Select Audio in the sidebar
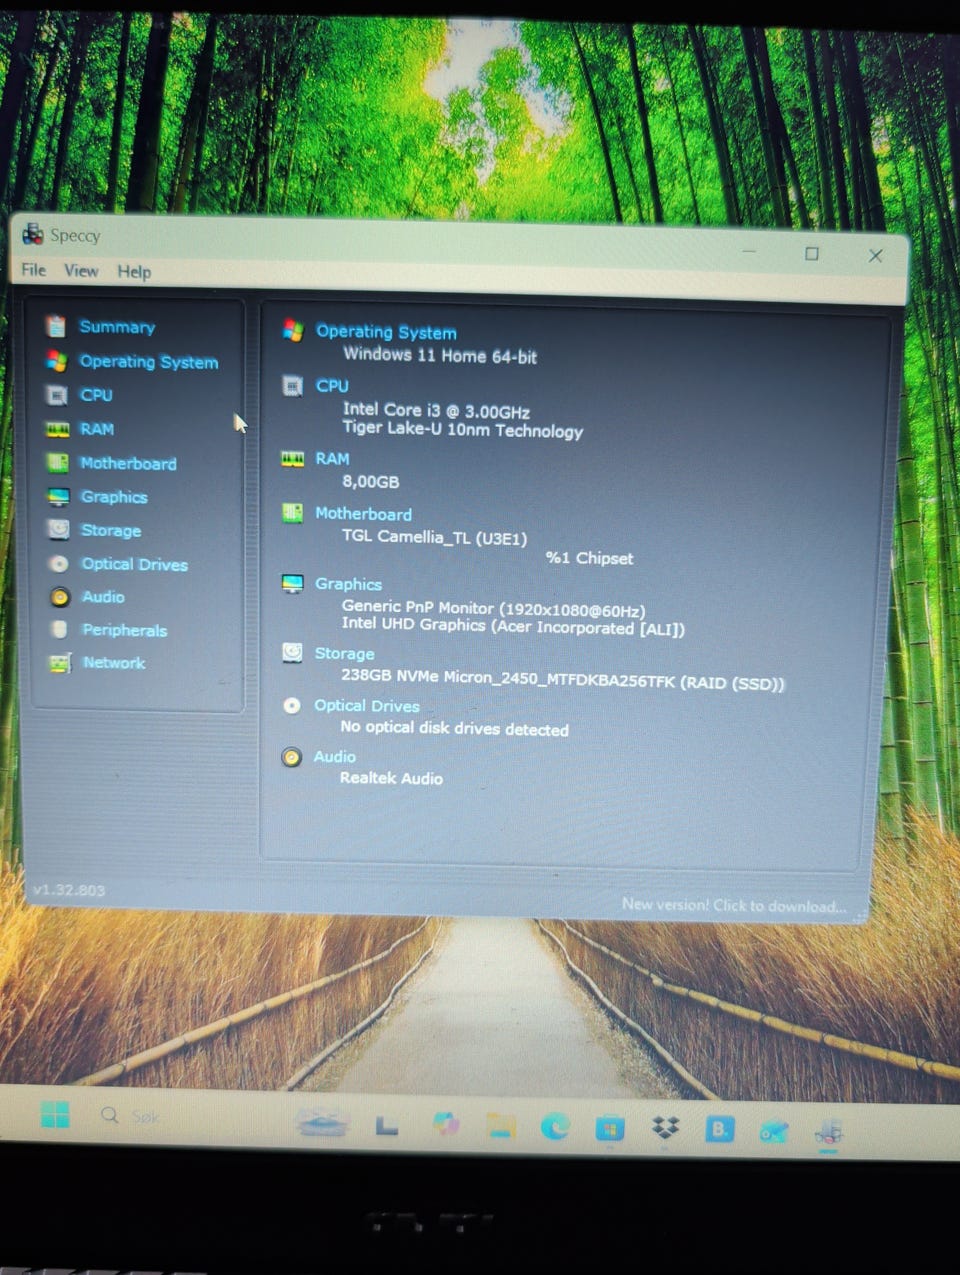This screenshot has width=960, height=1275. (x=103, y=597)
